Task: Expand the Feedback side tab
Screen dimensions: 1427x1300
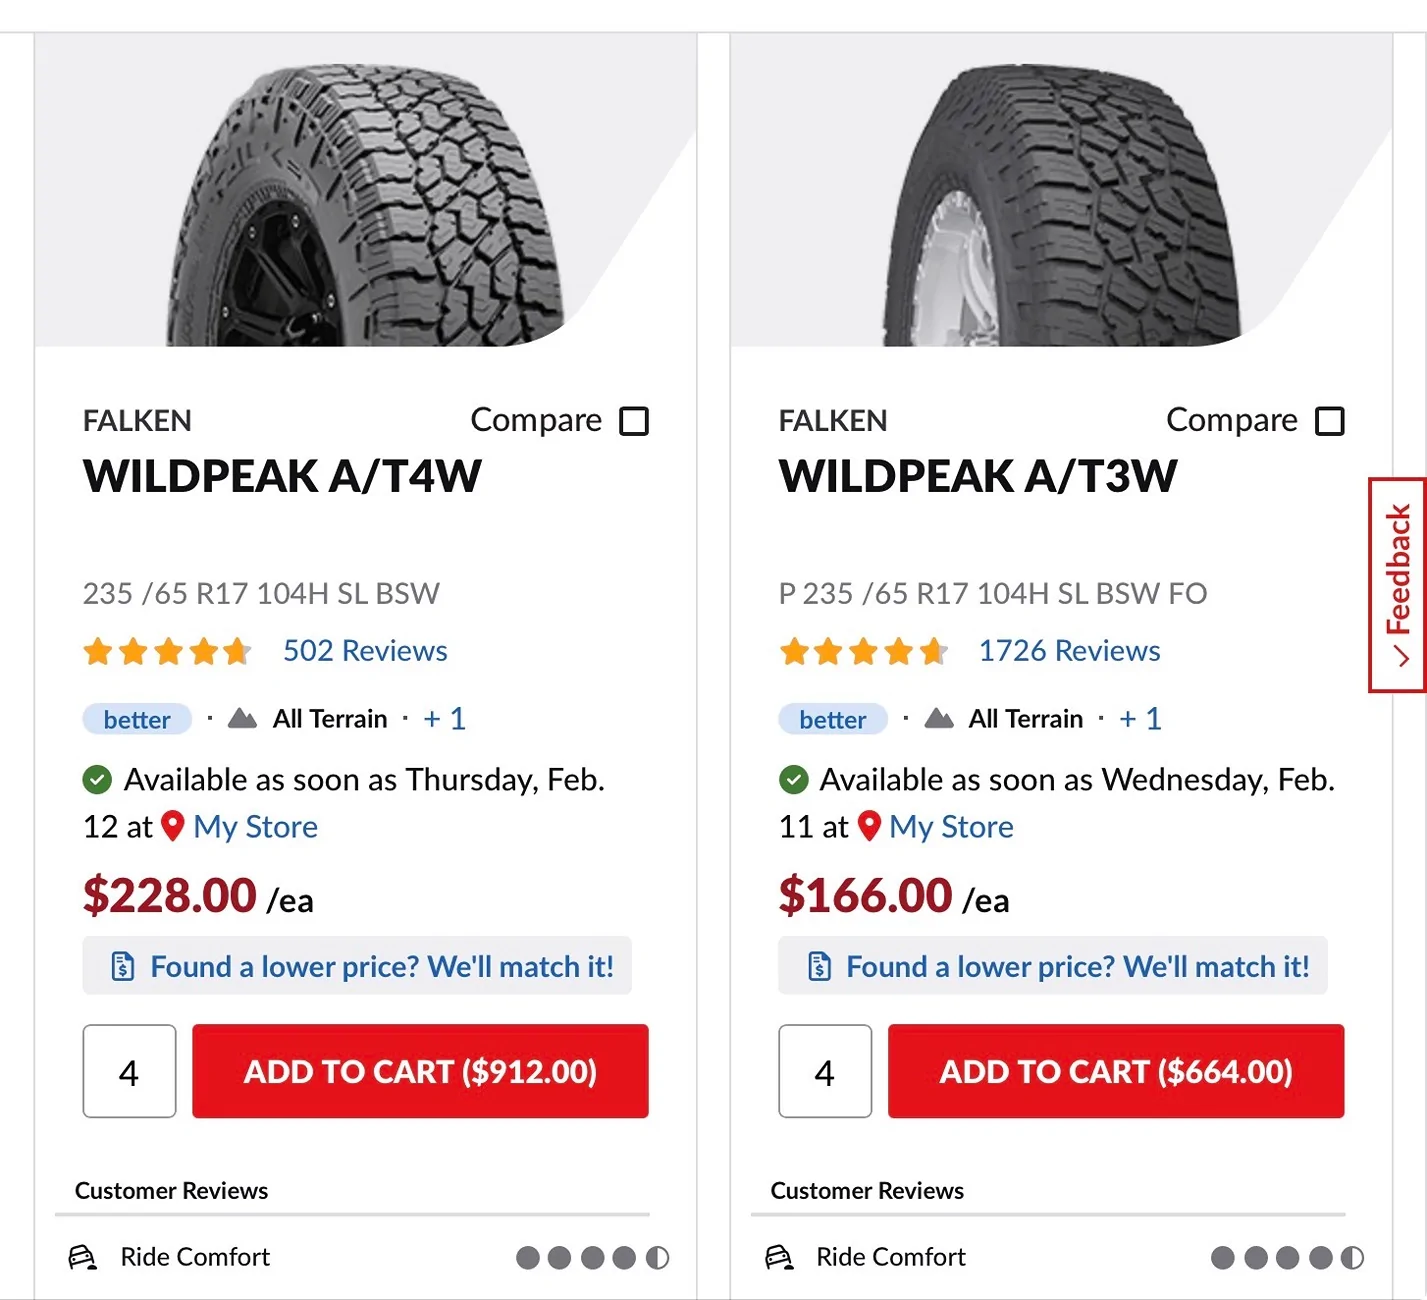Action: pyautogui.click(x=1397, y=585)
